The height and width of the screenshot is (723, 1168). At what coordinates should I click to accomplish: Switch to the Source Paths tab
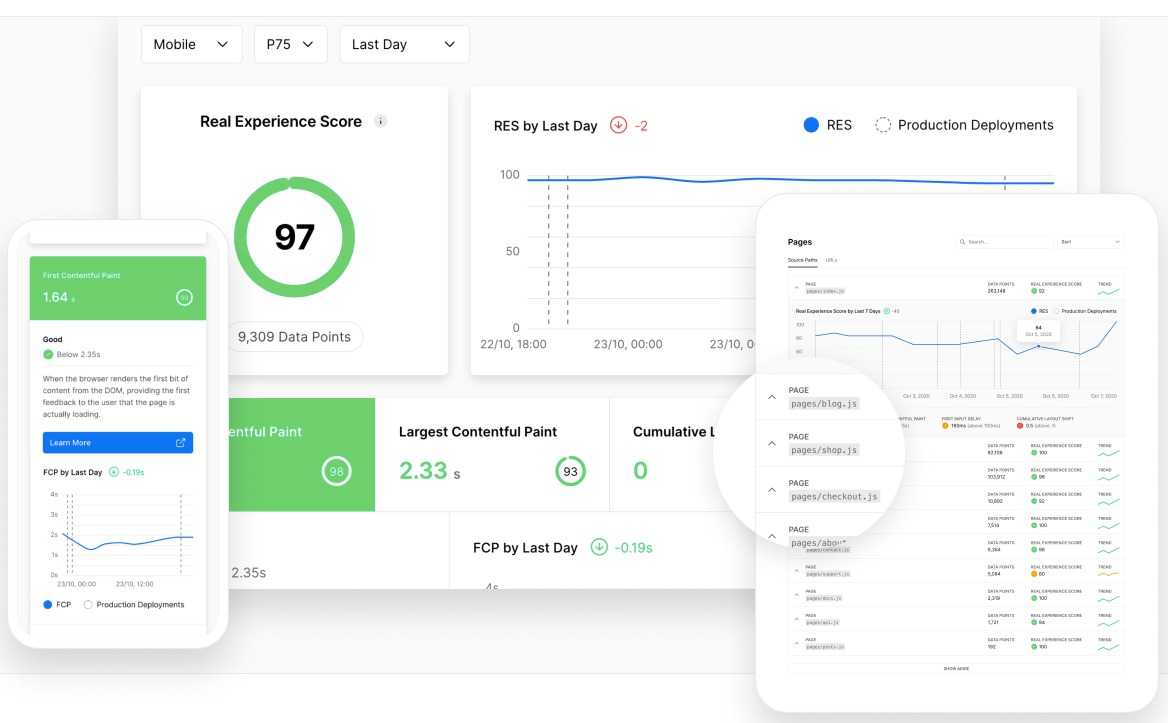[802, 260]
